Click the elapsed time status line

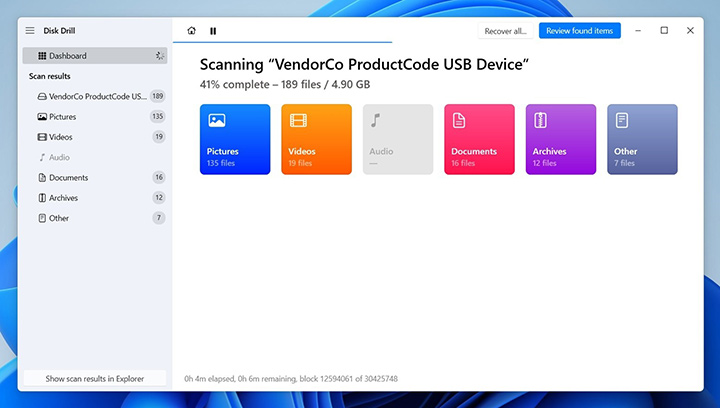click(291, 379)
